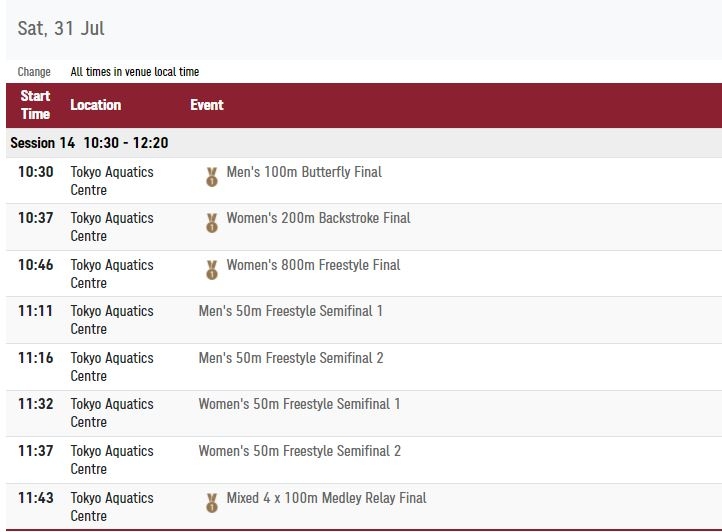Viewport: 722px width, 532px height.
Task: Click the Start Time column header
Action: pyautogui.click(x=35, y=105)
